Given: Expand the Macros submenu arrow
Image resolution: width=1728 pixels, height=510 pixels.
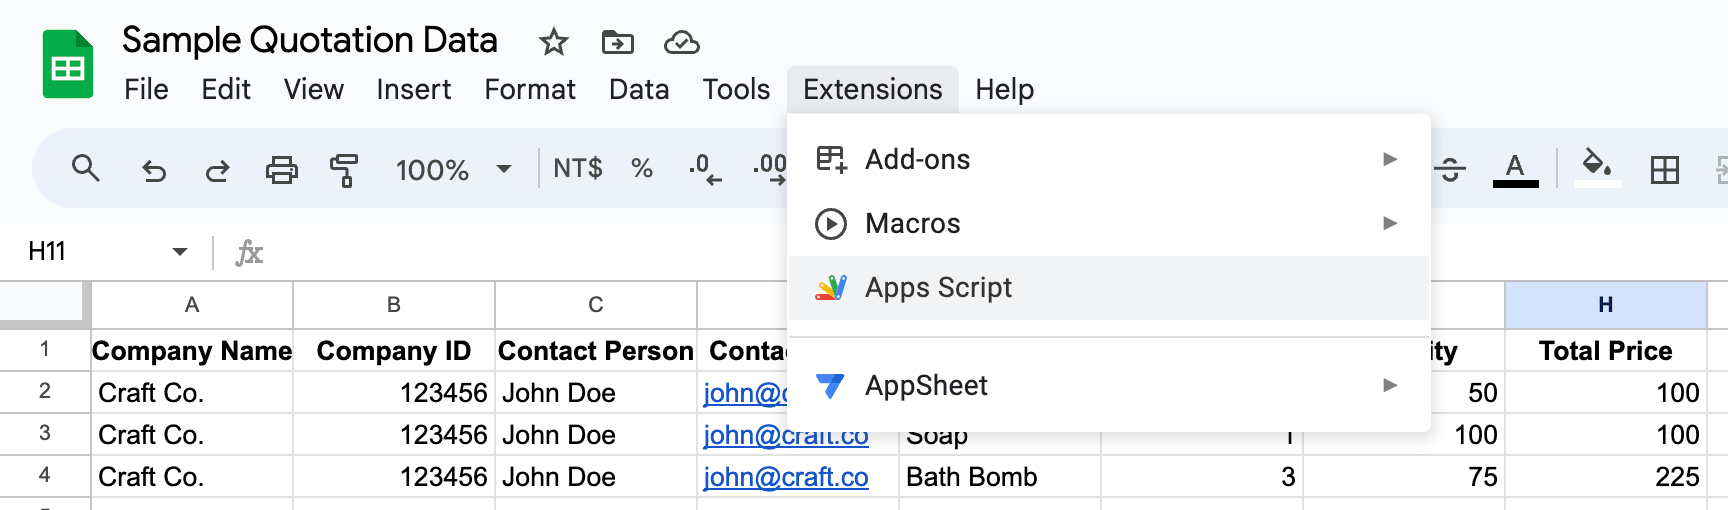Looking at the screenshot, I should coord(1390,223).
